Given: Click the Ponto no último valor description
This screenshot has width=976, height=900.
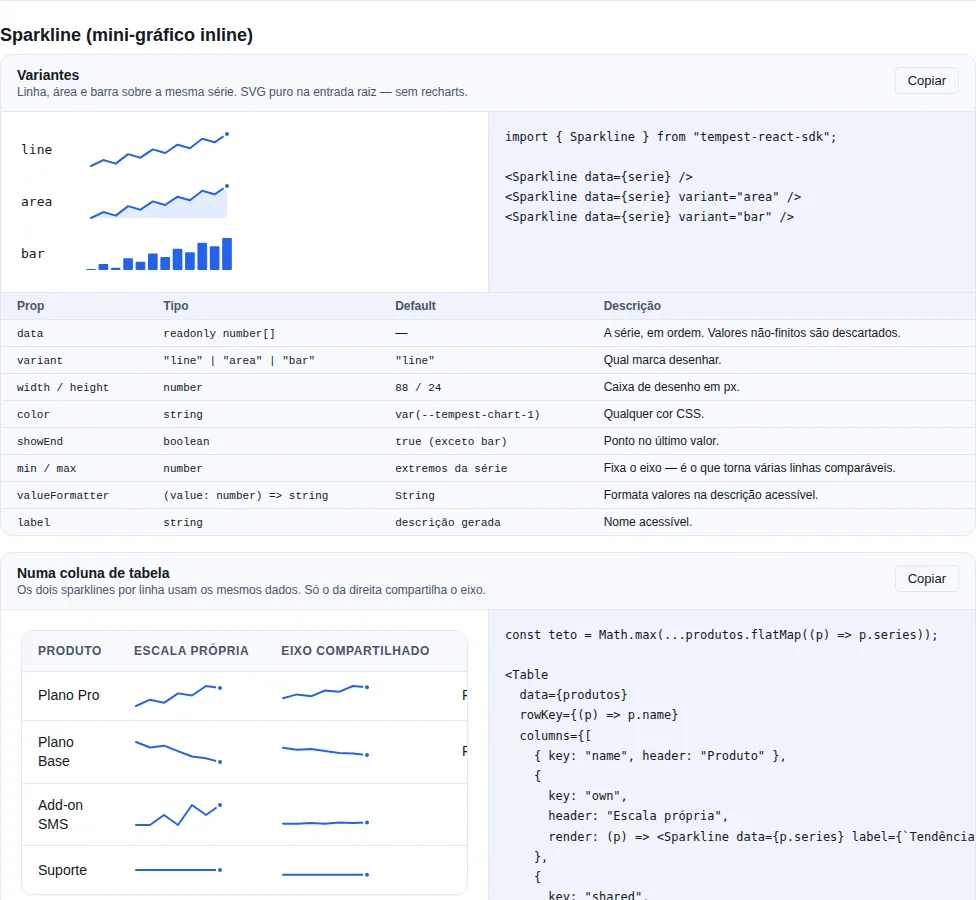Looking at the screenshot, I should 661,441.
